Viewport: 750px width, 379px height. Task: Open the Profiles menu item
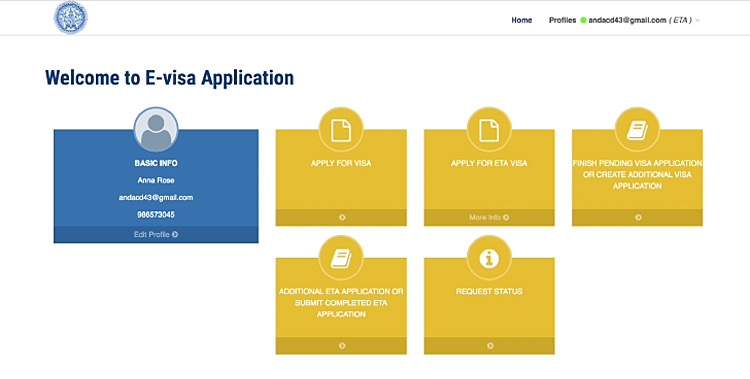click(x=562, y=20)
